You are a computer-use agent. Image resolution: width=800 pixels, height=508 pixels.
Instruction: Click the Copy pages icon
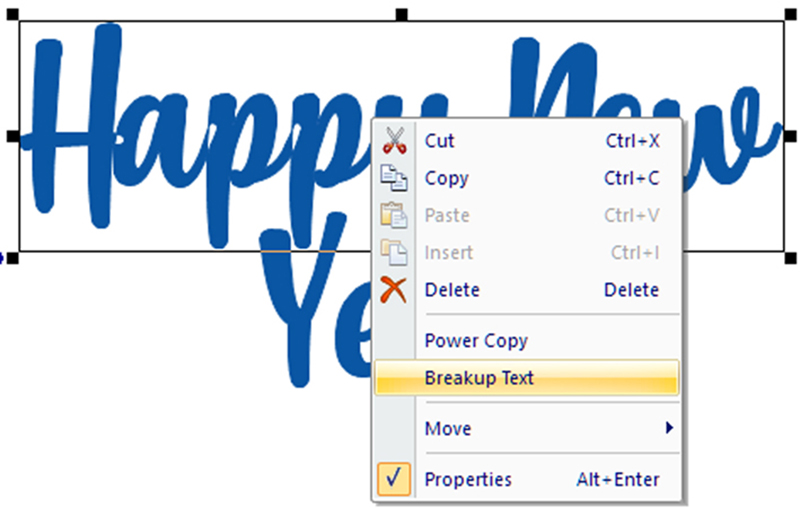[x=394, y=178]
